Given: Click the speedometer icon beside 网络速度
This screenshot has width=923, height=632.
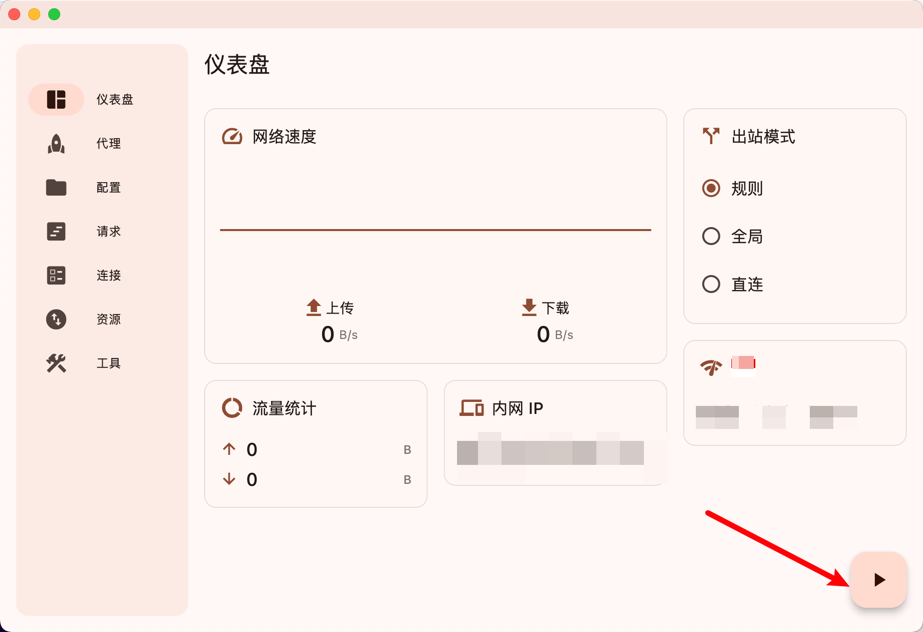Looking at the screenshot, I should pos(232,136).
